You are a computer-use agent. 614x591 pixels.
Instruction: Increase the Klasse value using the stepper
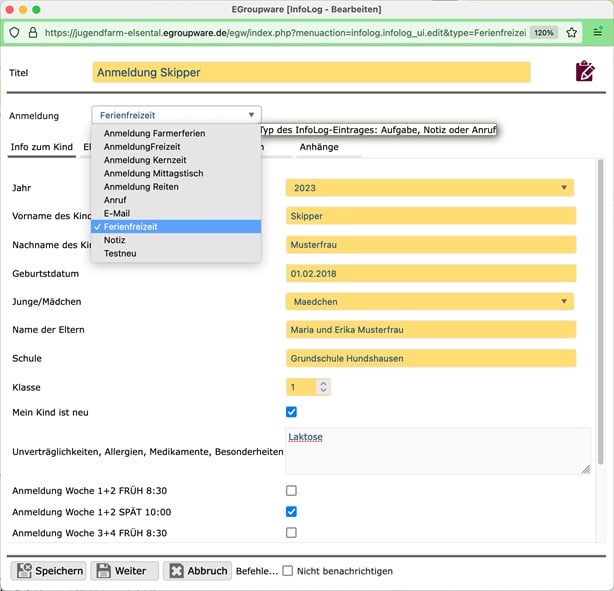[x=324, y=383]
